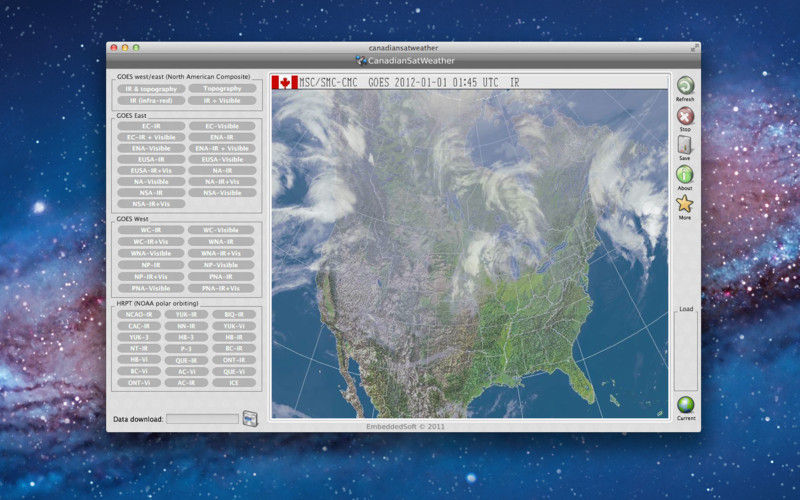Load the NP-Visible image
The width and height of the screenshot is (800, 500).
(x=221, y=265)
